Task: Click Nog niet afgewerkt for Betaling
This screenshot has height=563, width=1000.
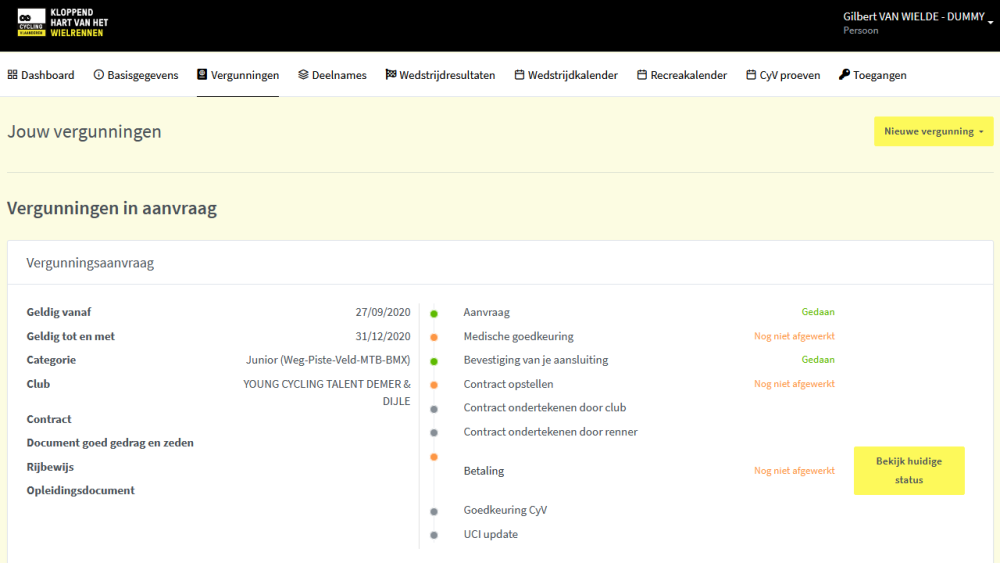Action: [x=794, y=471]
